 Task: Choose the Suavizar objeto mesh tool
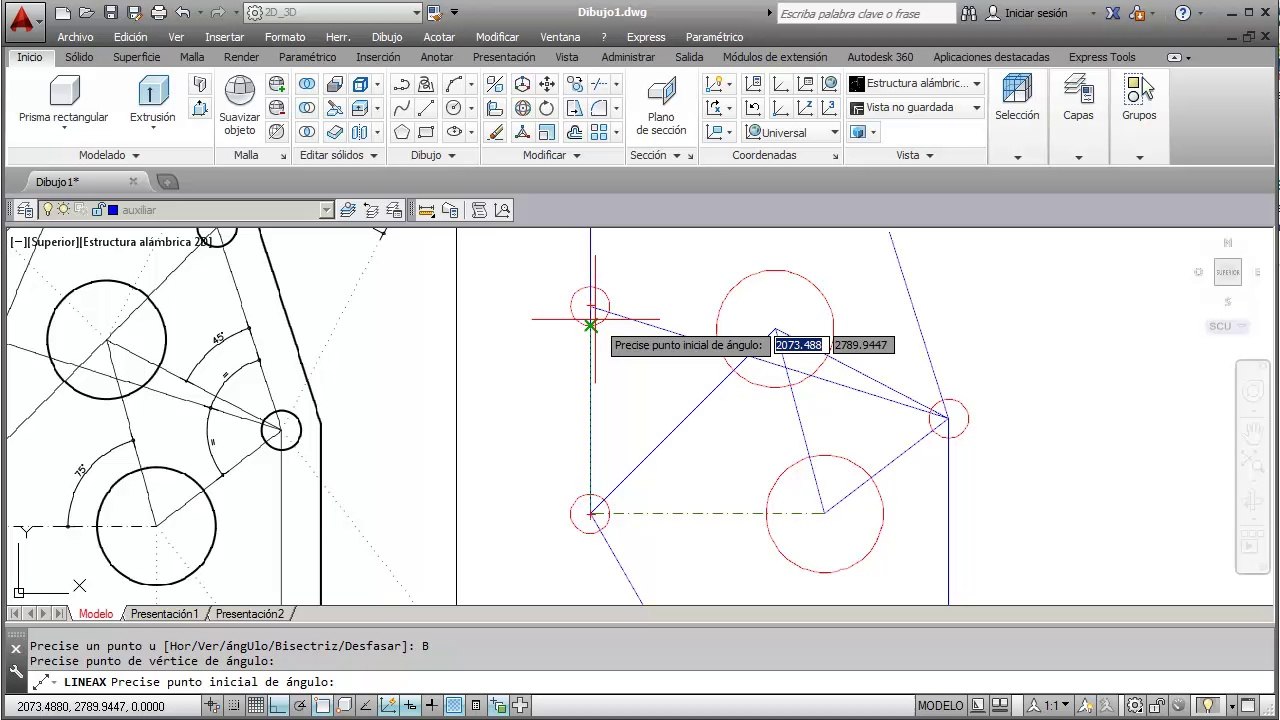[x=239, y=106]
